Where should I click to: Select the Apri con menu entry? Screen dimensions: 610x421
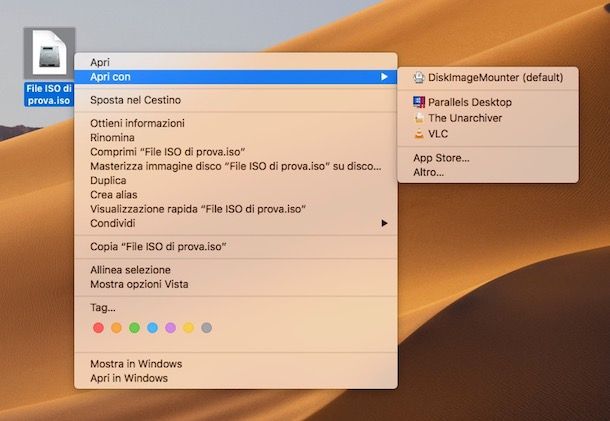(x=236, y=77)
